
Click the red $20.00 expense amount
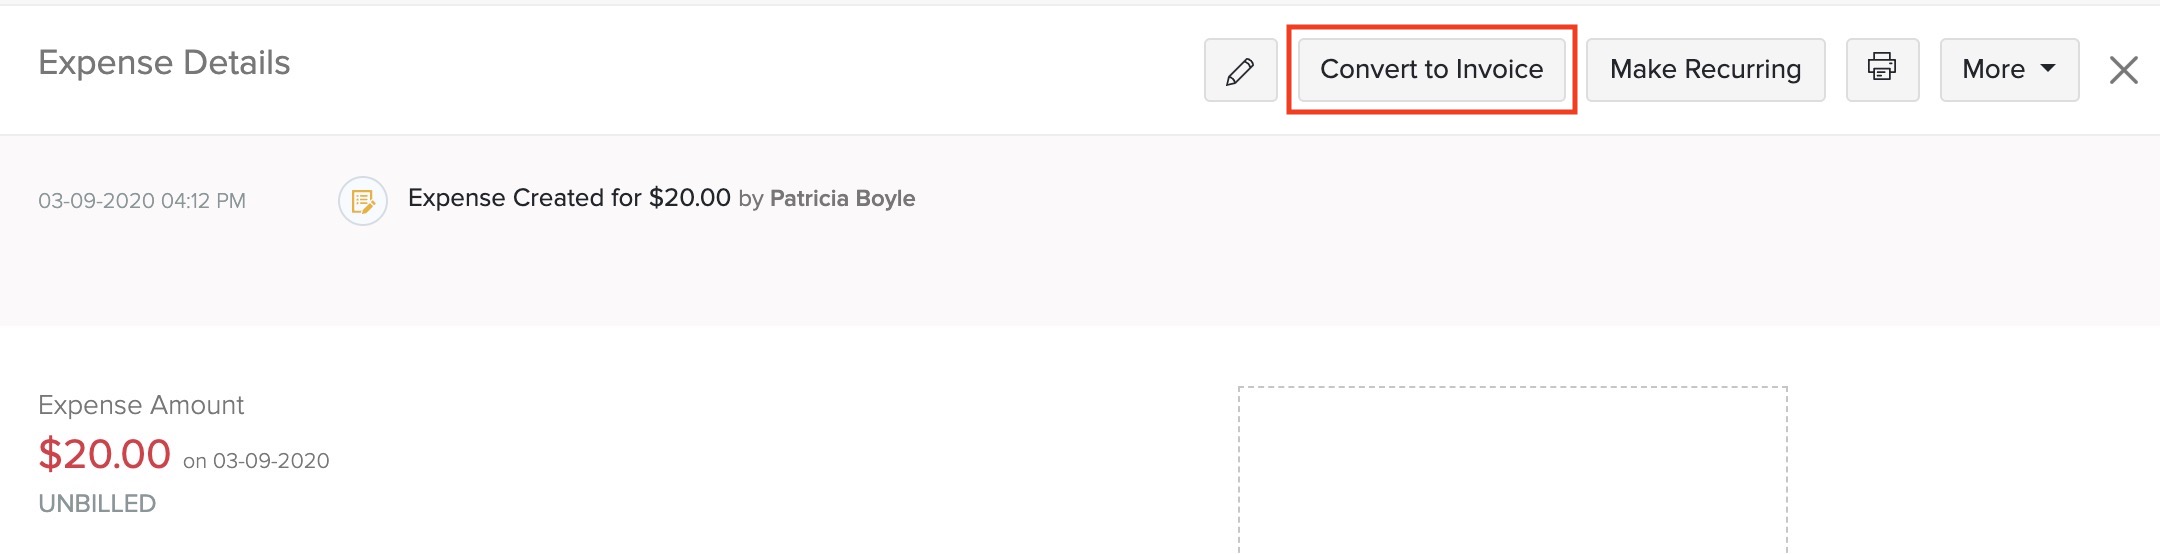[105, 454]
